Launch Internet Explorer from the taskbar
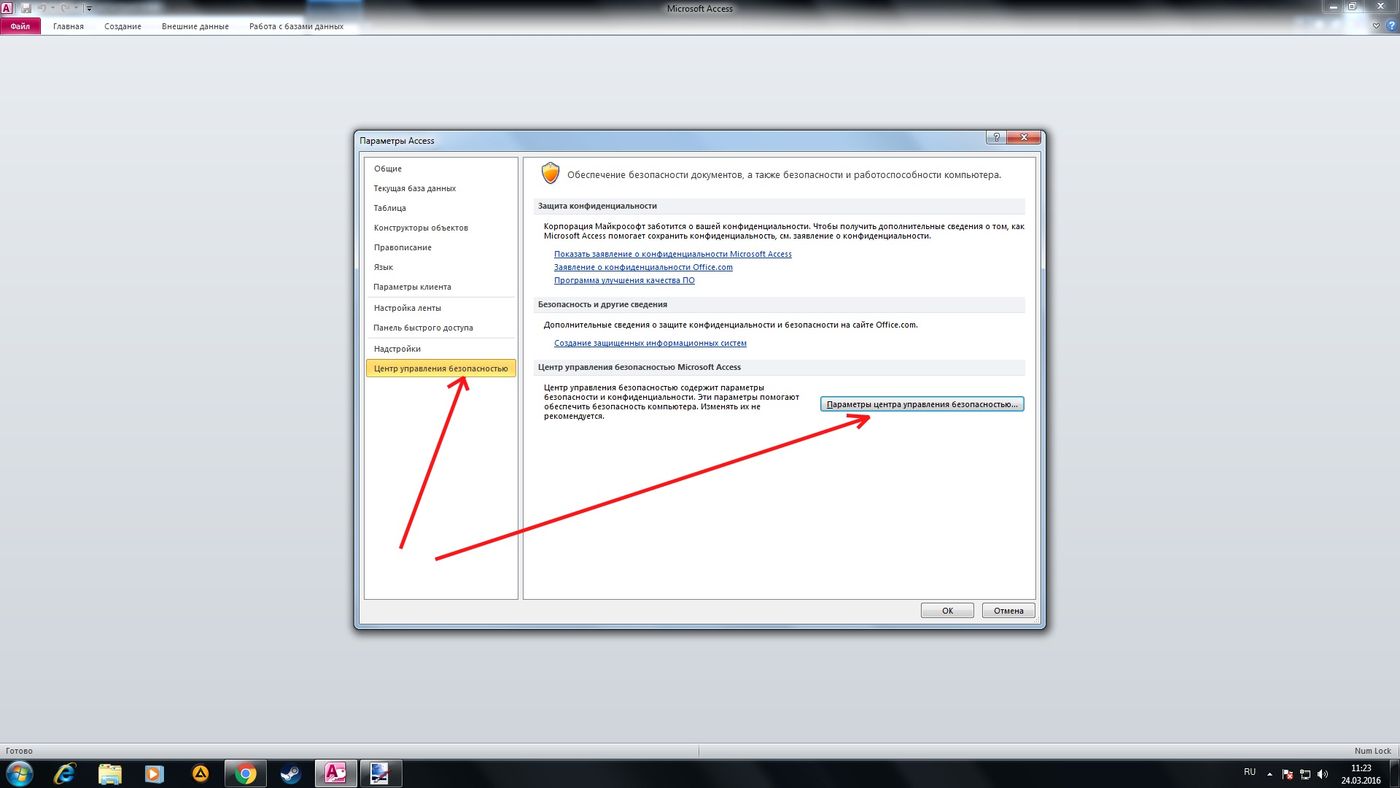Viewport: 1400px width, 788px height. click(65, 773)
